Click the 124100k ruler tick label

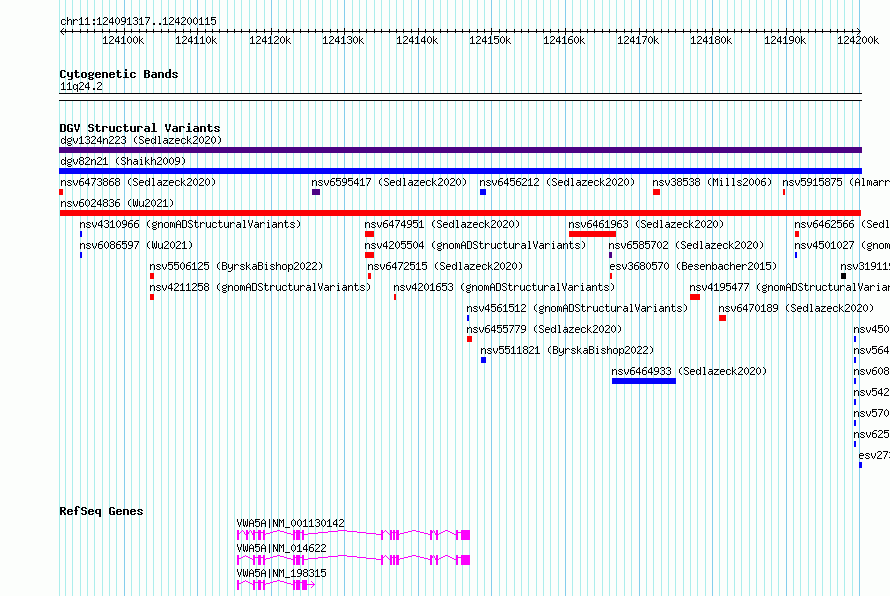tap(123, 40)
